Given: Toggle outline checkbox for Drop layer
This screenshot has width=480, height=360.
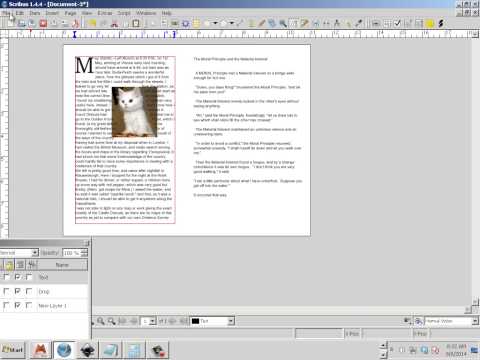Looking at the screenshot, I should [x=29, y=291].
